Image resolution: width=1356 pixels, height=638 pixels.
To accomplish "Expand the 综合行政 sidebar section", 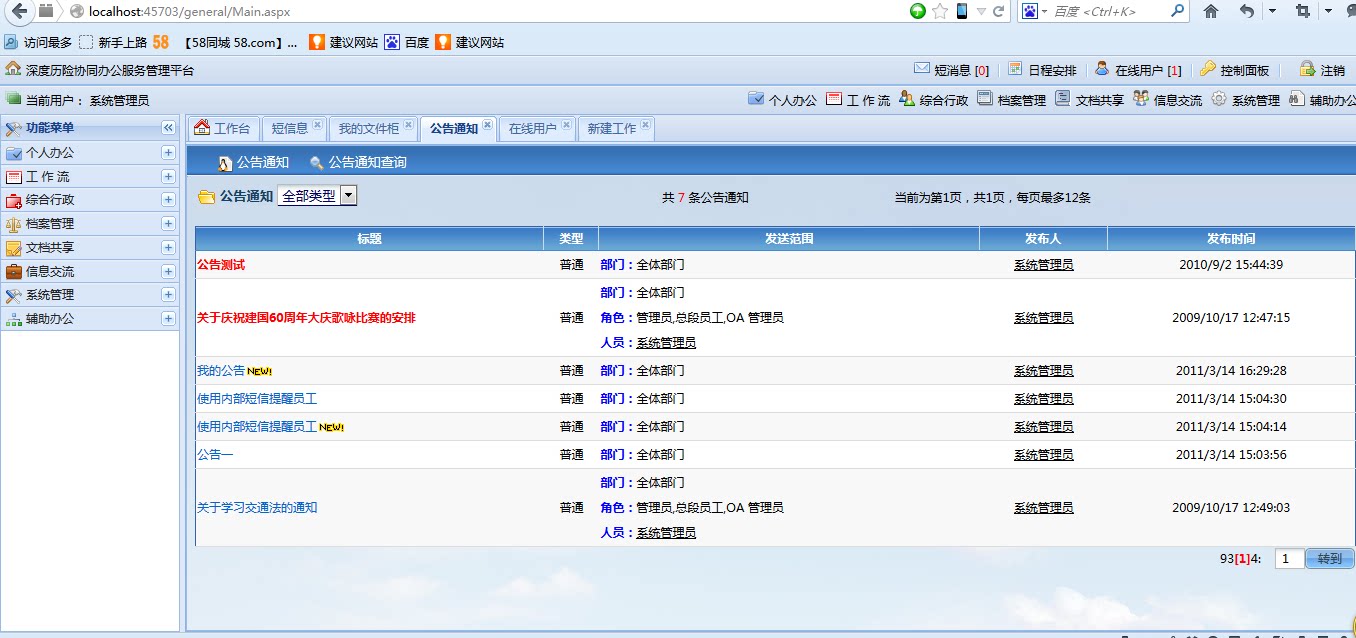I will click(170, 199).
